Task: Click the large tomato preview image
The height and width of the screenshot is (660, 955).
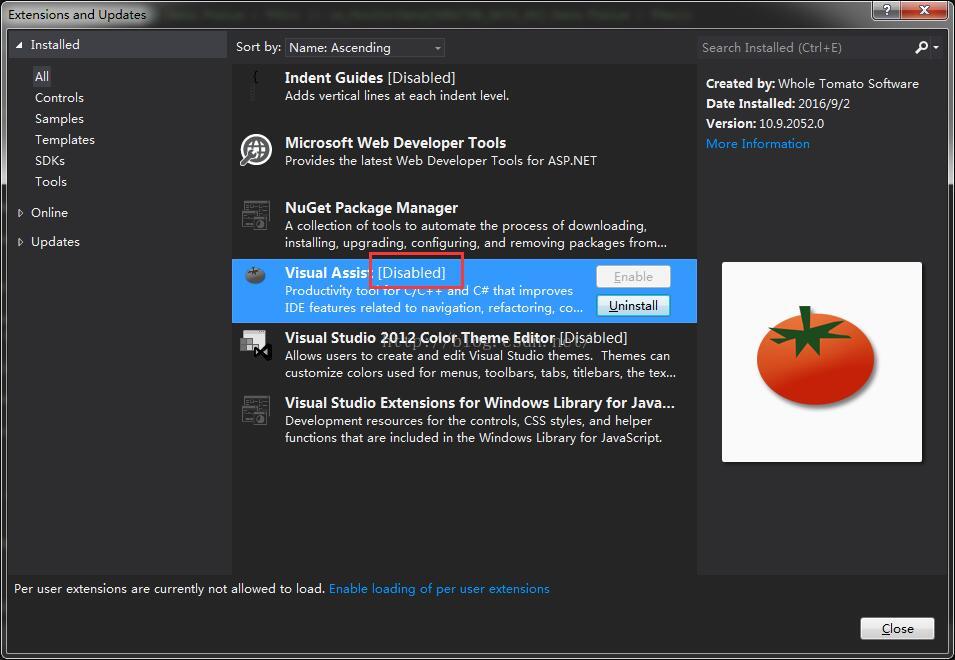Action: (x=822, y=362)
